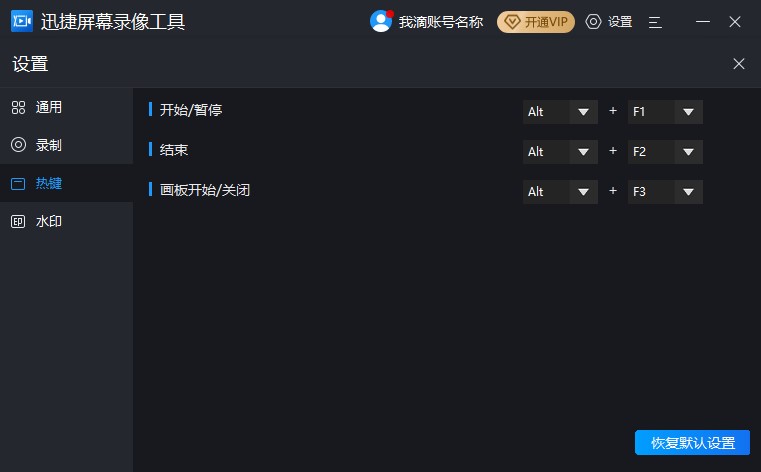Viewport: 761px width, 472px height.
Task: Select the 热键 hotkey icon in sidebar
Action: 18,183
